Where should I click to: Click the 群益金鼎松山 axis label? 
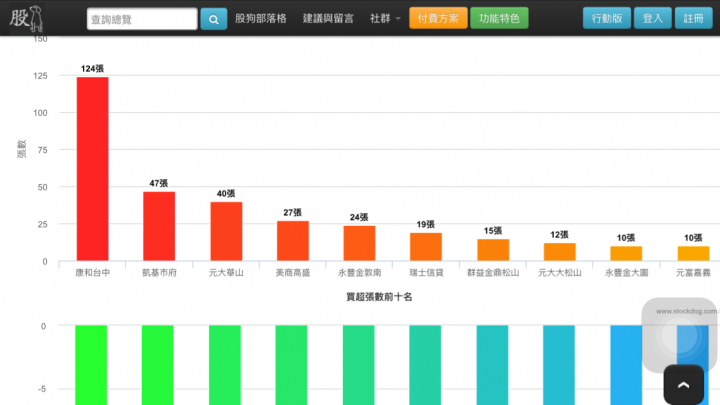coord(493,273)
